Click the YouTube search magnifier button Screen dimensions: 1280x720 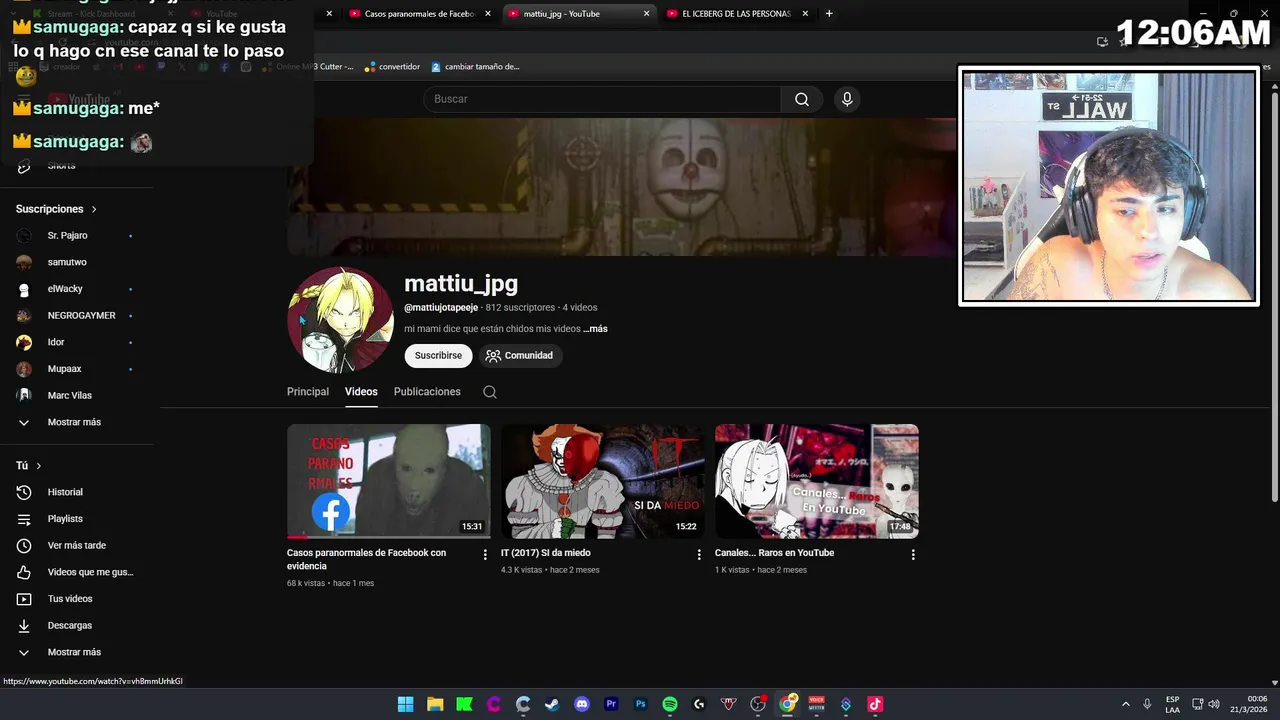[802, 99]
